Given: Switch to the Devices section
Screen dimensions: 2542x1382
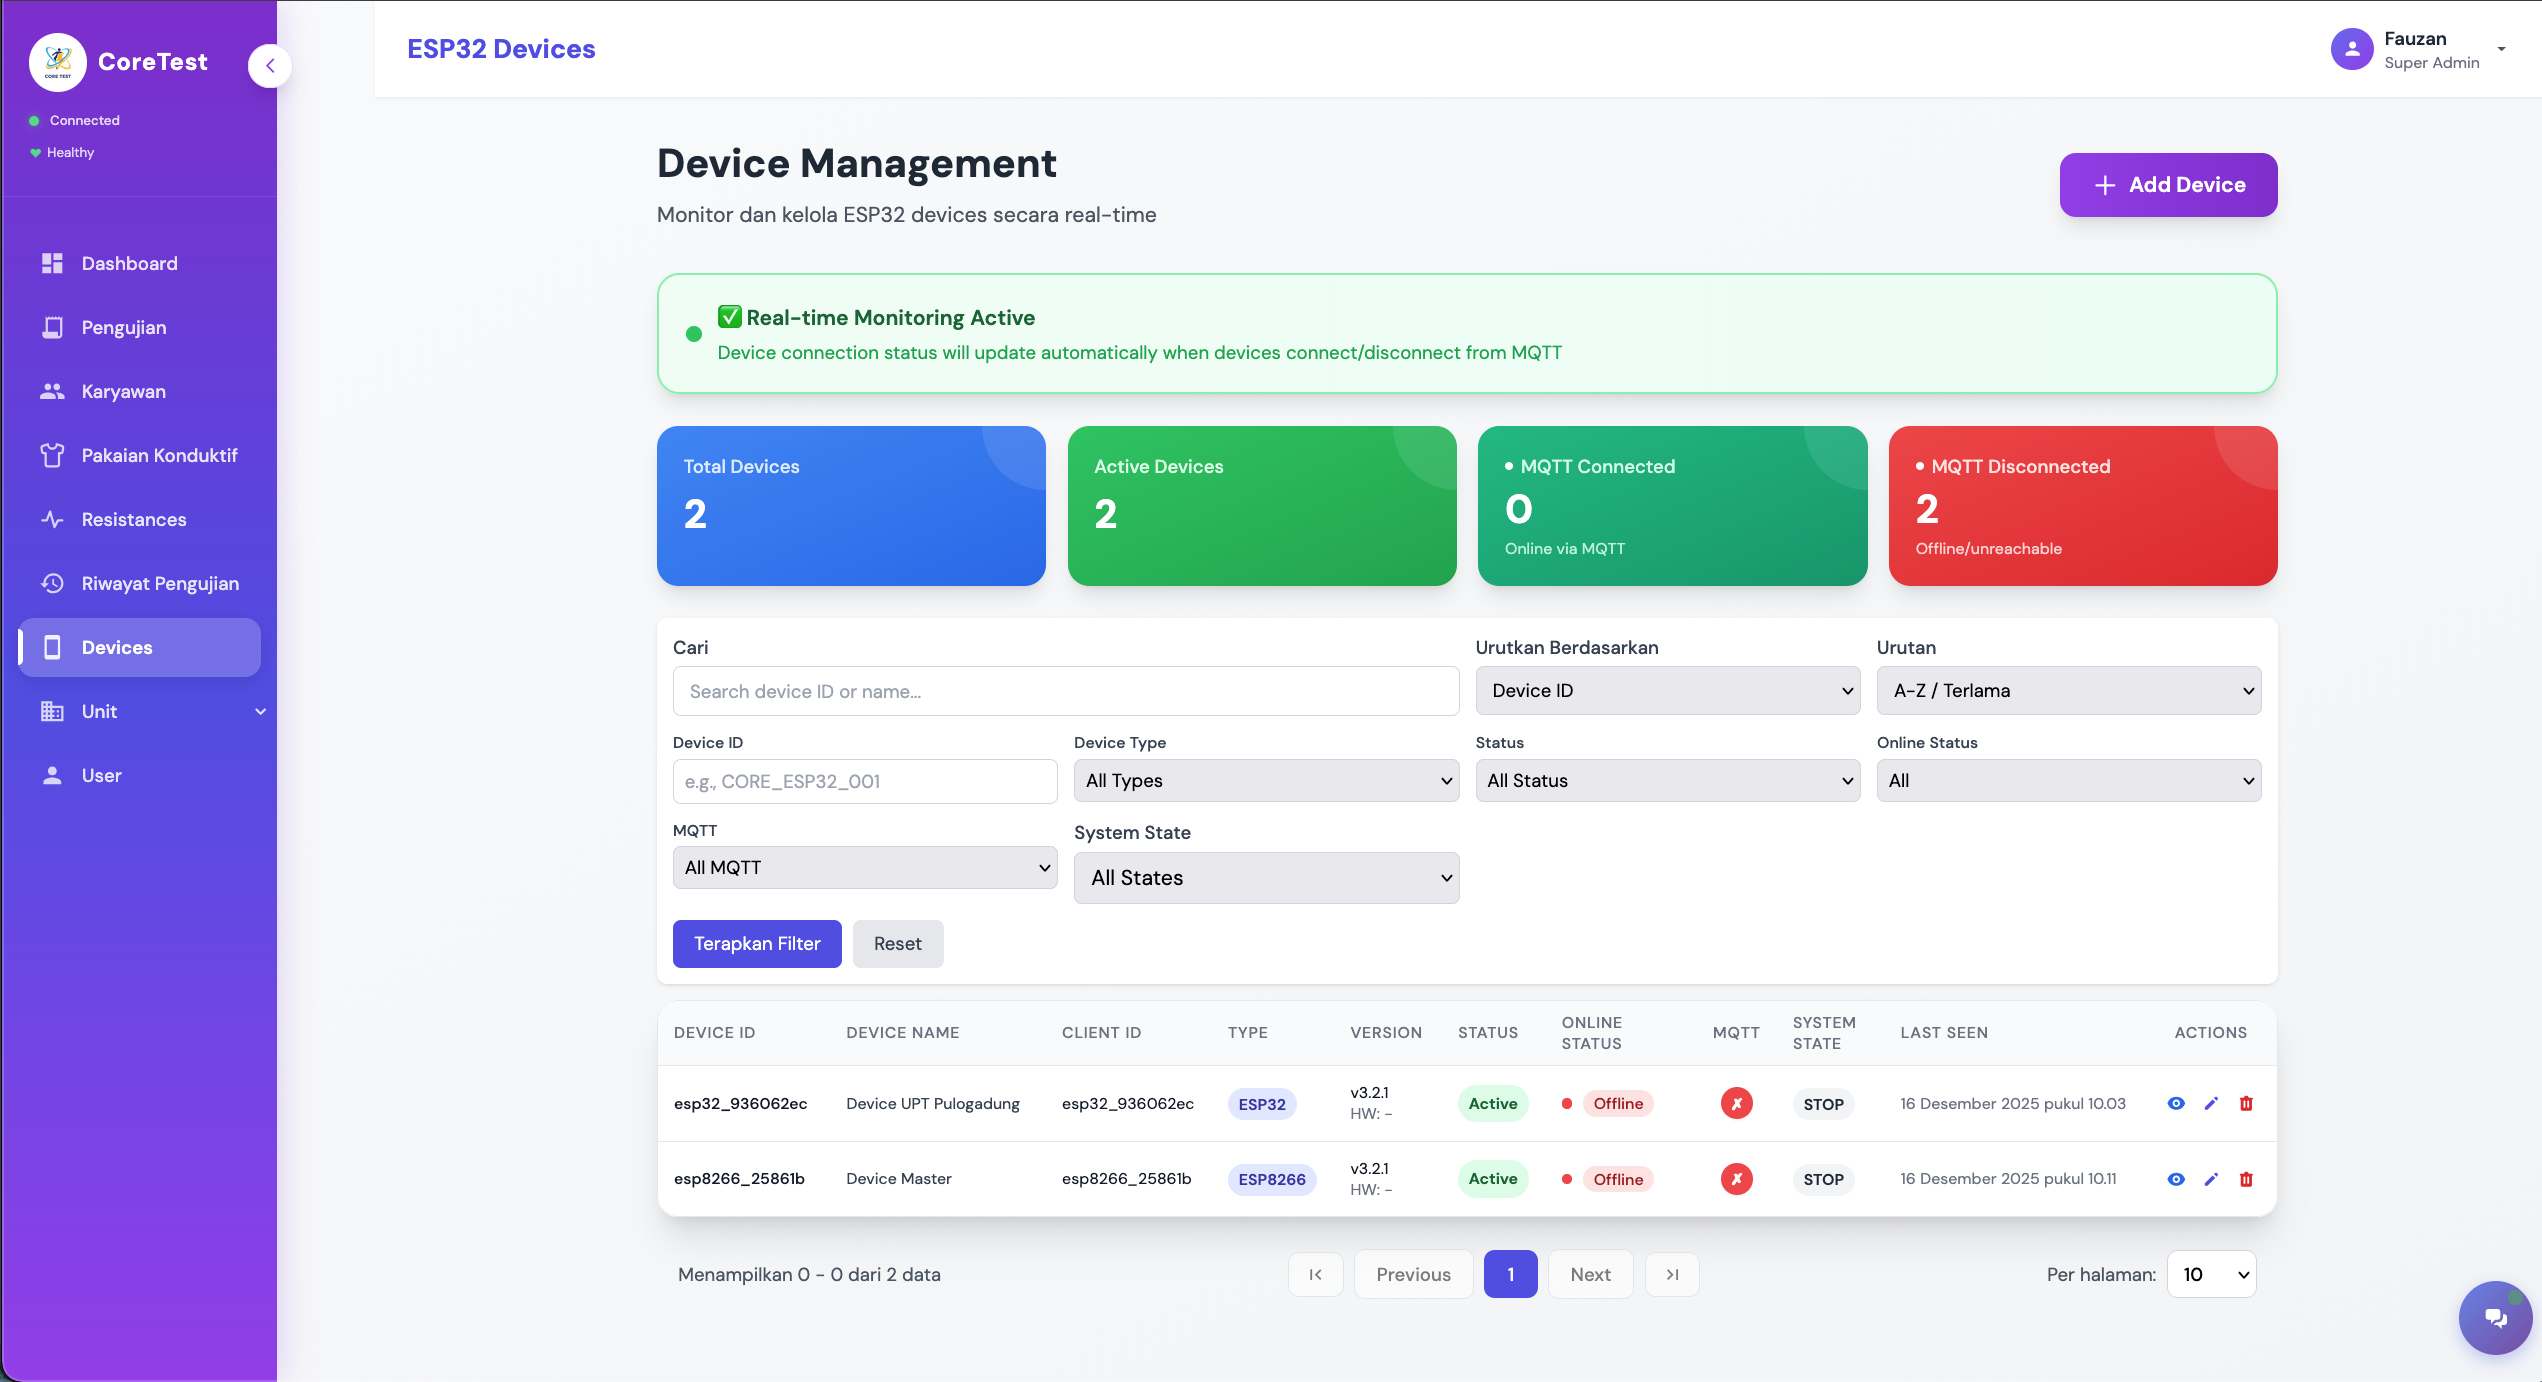Looking at the screenshot, I should 117,647.
